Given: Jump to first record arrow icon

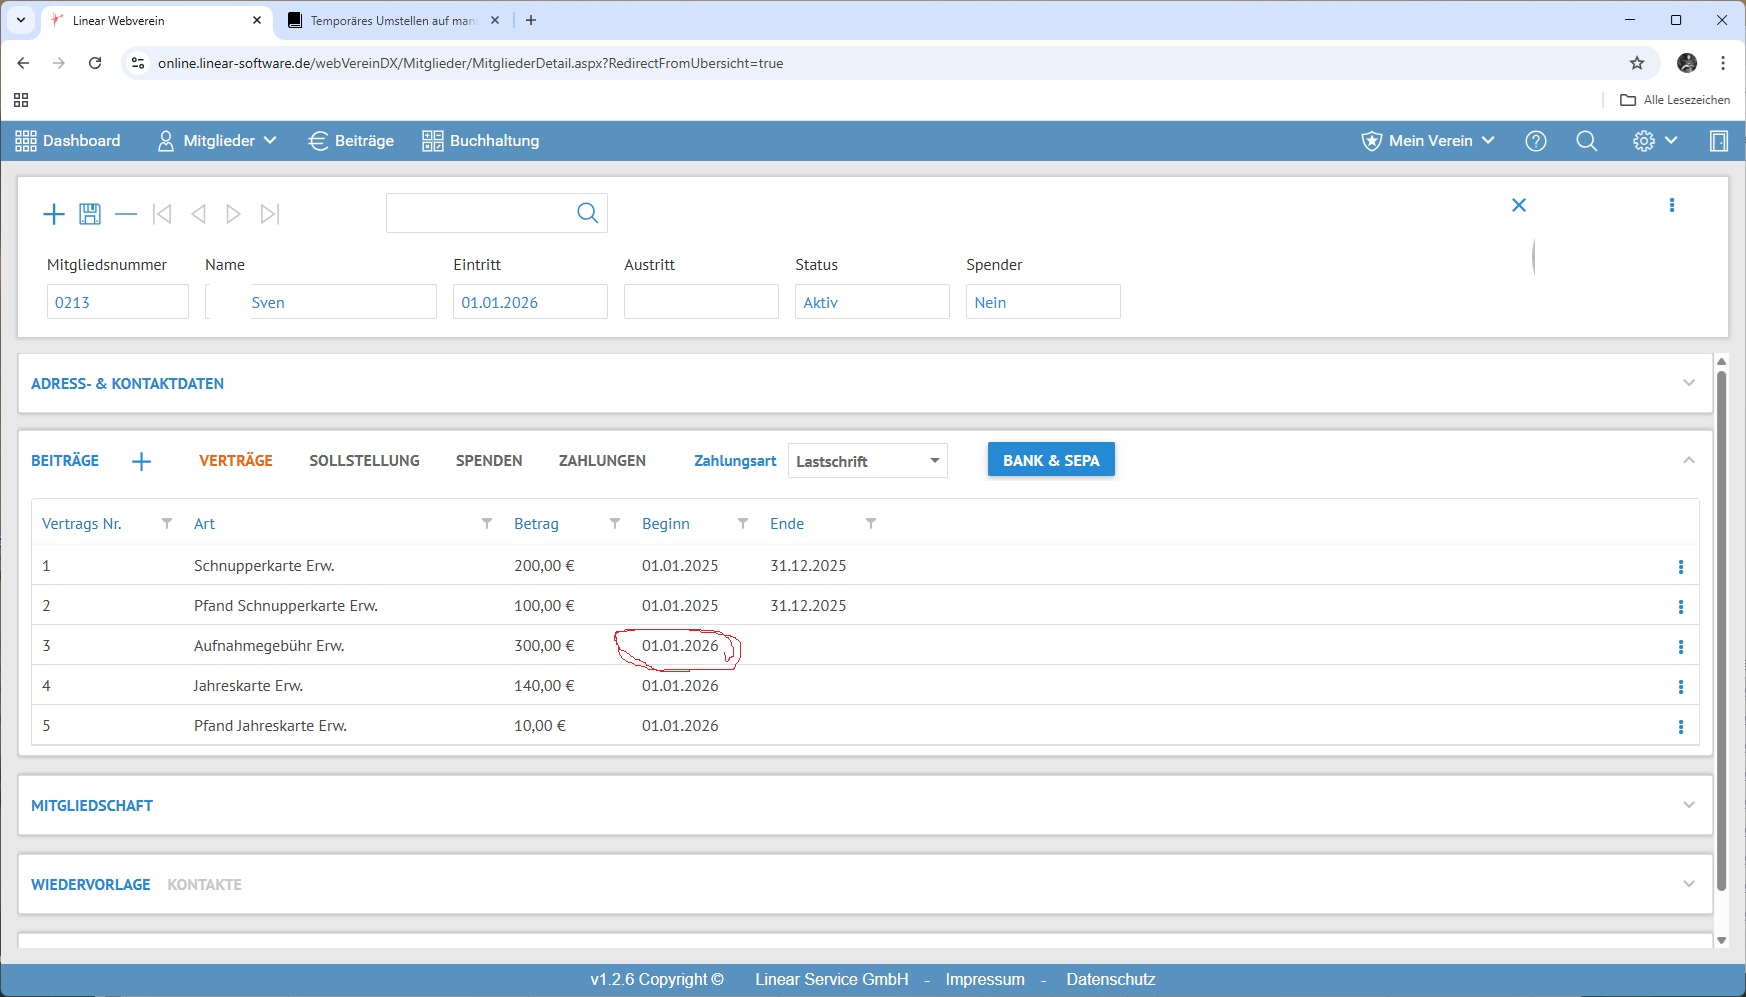Looking at the screenshot, I should point(162,214).
